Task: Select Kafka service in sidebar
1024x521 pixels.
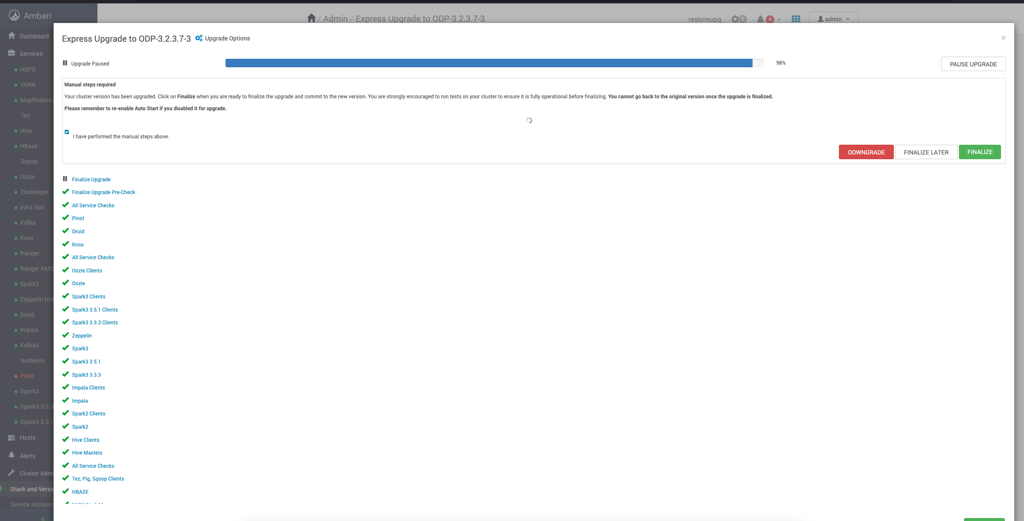Action: pos(27,223)
